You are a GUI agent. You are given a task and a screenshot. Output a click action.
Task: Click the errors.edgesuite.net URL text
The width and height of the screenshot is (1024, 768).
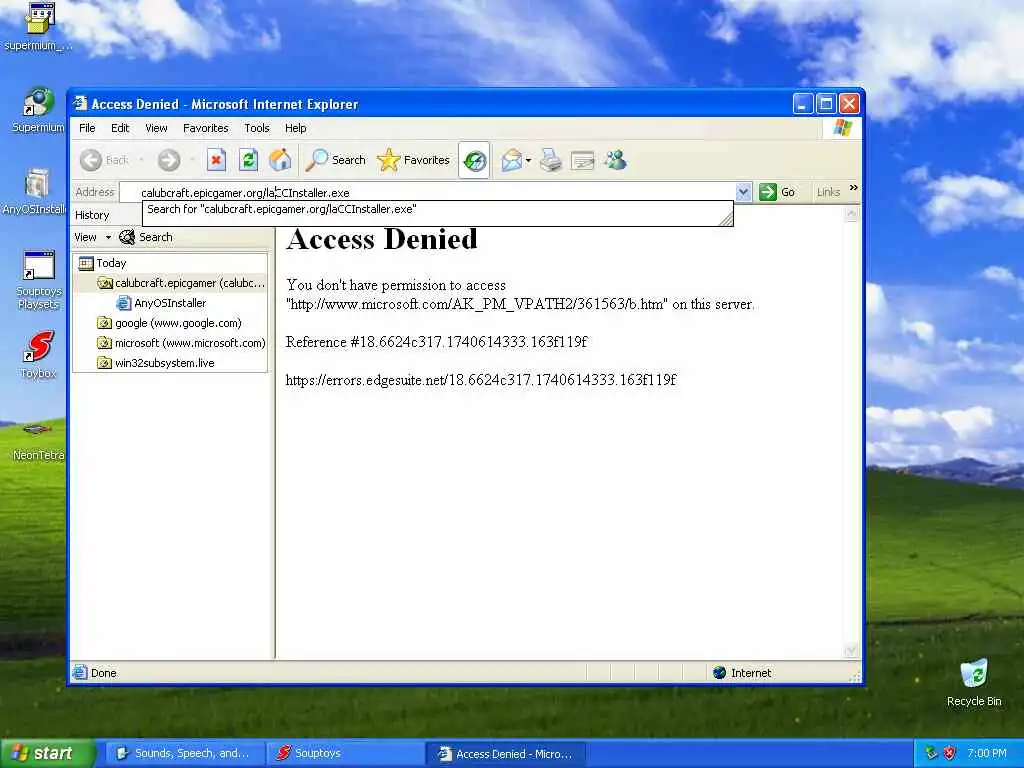coord(481,380)
